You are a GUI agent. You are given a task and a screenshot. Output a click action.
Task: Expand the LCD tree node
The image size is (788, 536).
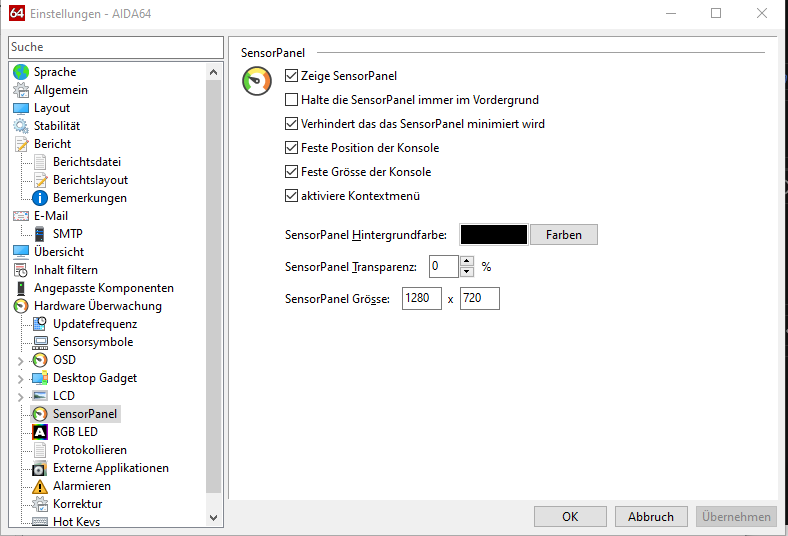(20, 397)
